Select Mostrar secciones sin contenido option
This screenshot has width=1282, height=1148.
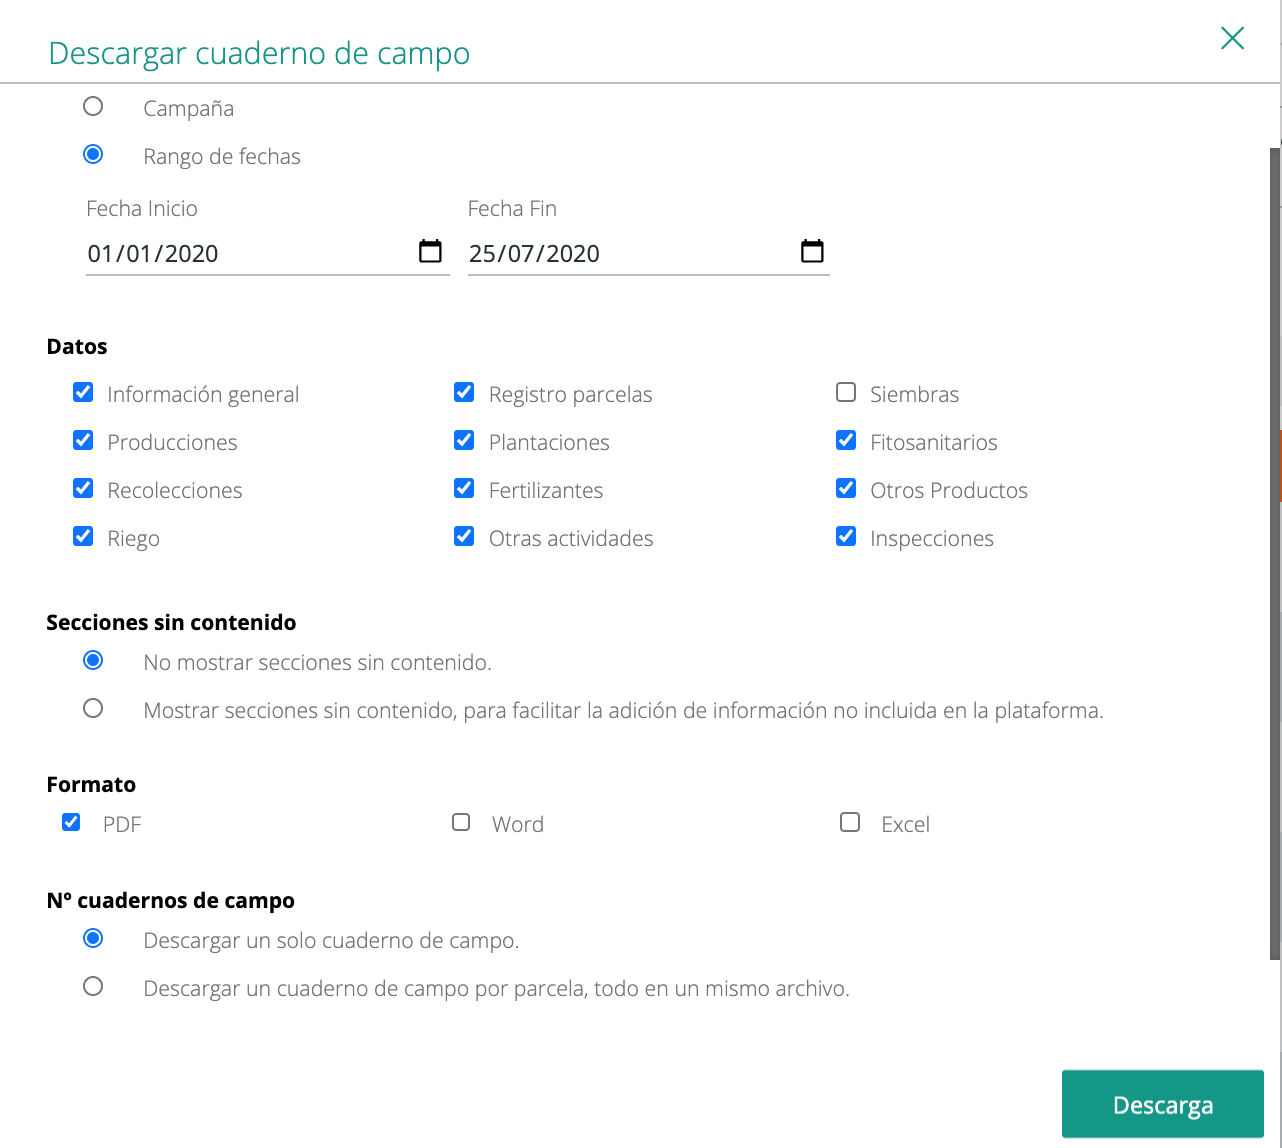click(x=93, y=708)
